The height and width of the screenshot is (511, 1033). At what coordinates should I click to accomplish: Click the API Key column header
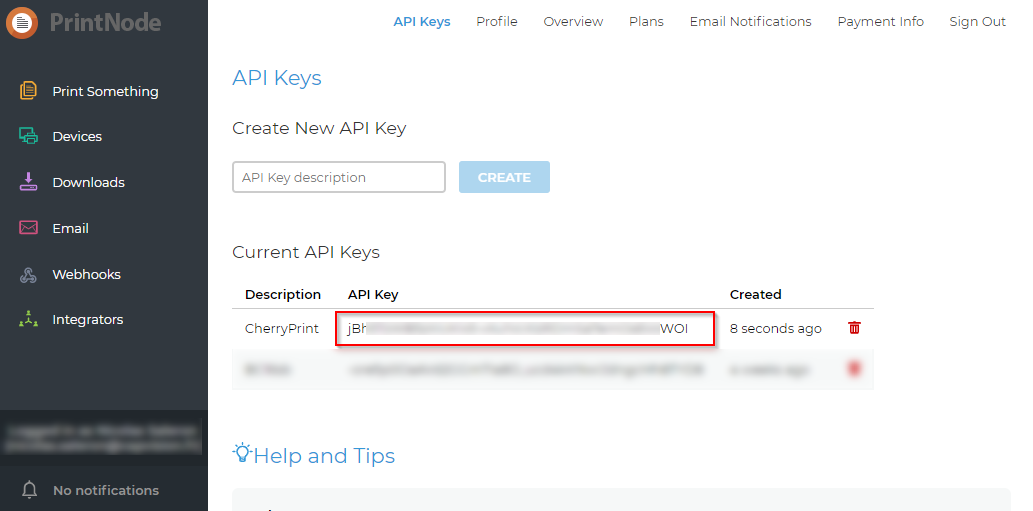pyautogui.click(x=373, y=294)
